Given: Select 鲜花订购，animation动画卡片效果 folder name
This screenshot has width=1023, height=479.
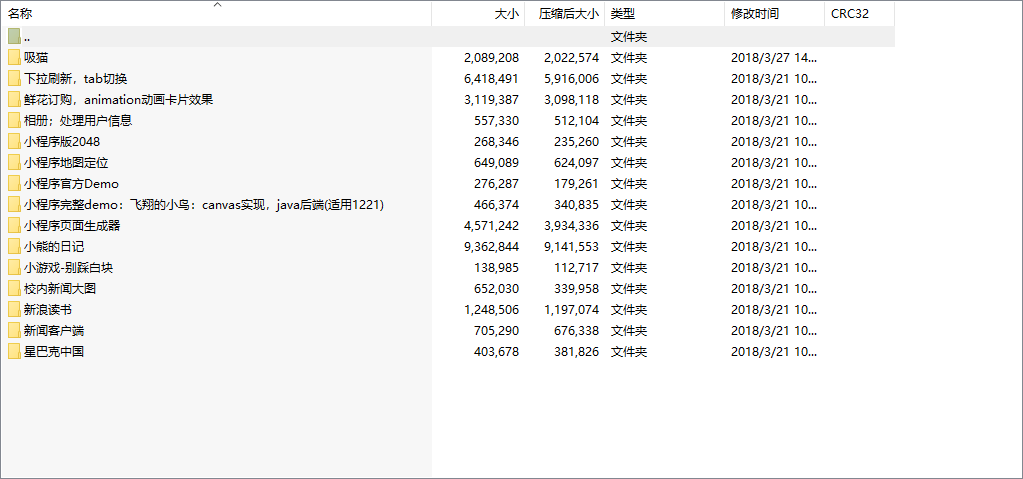Looking at the screenshot, I should click(119, 100).
